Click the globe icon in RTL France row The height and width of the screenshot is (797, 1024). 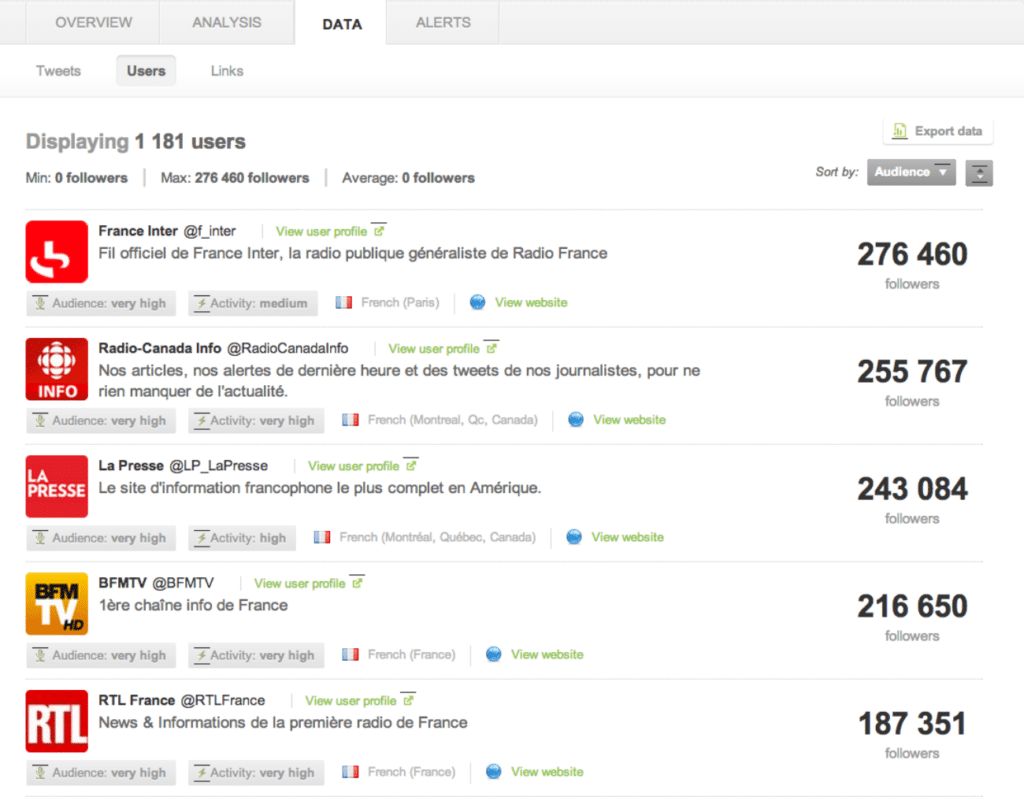click(494, 772)
